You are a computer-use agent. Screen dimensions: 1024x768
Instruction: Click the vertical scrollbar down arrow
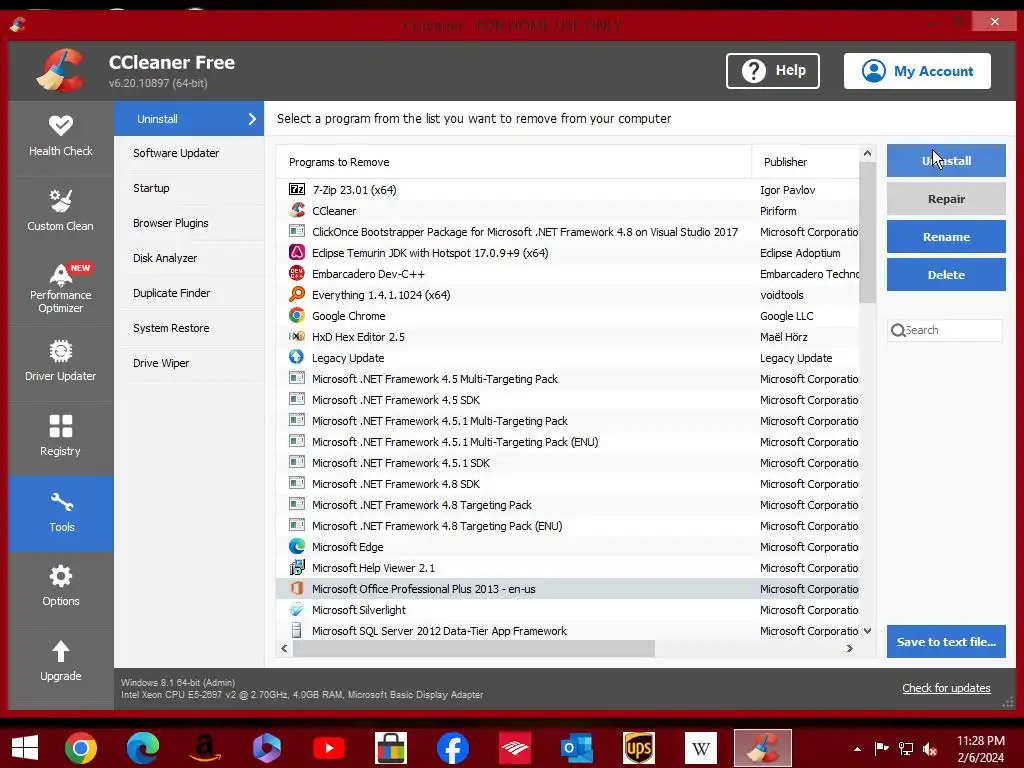867,631
